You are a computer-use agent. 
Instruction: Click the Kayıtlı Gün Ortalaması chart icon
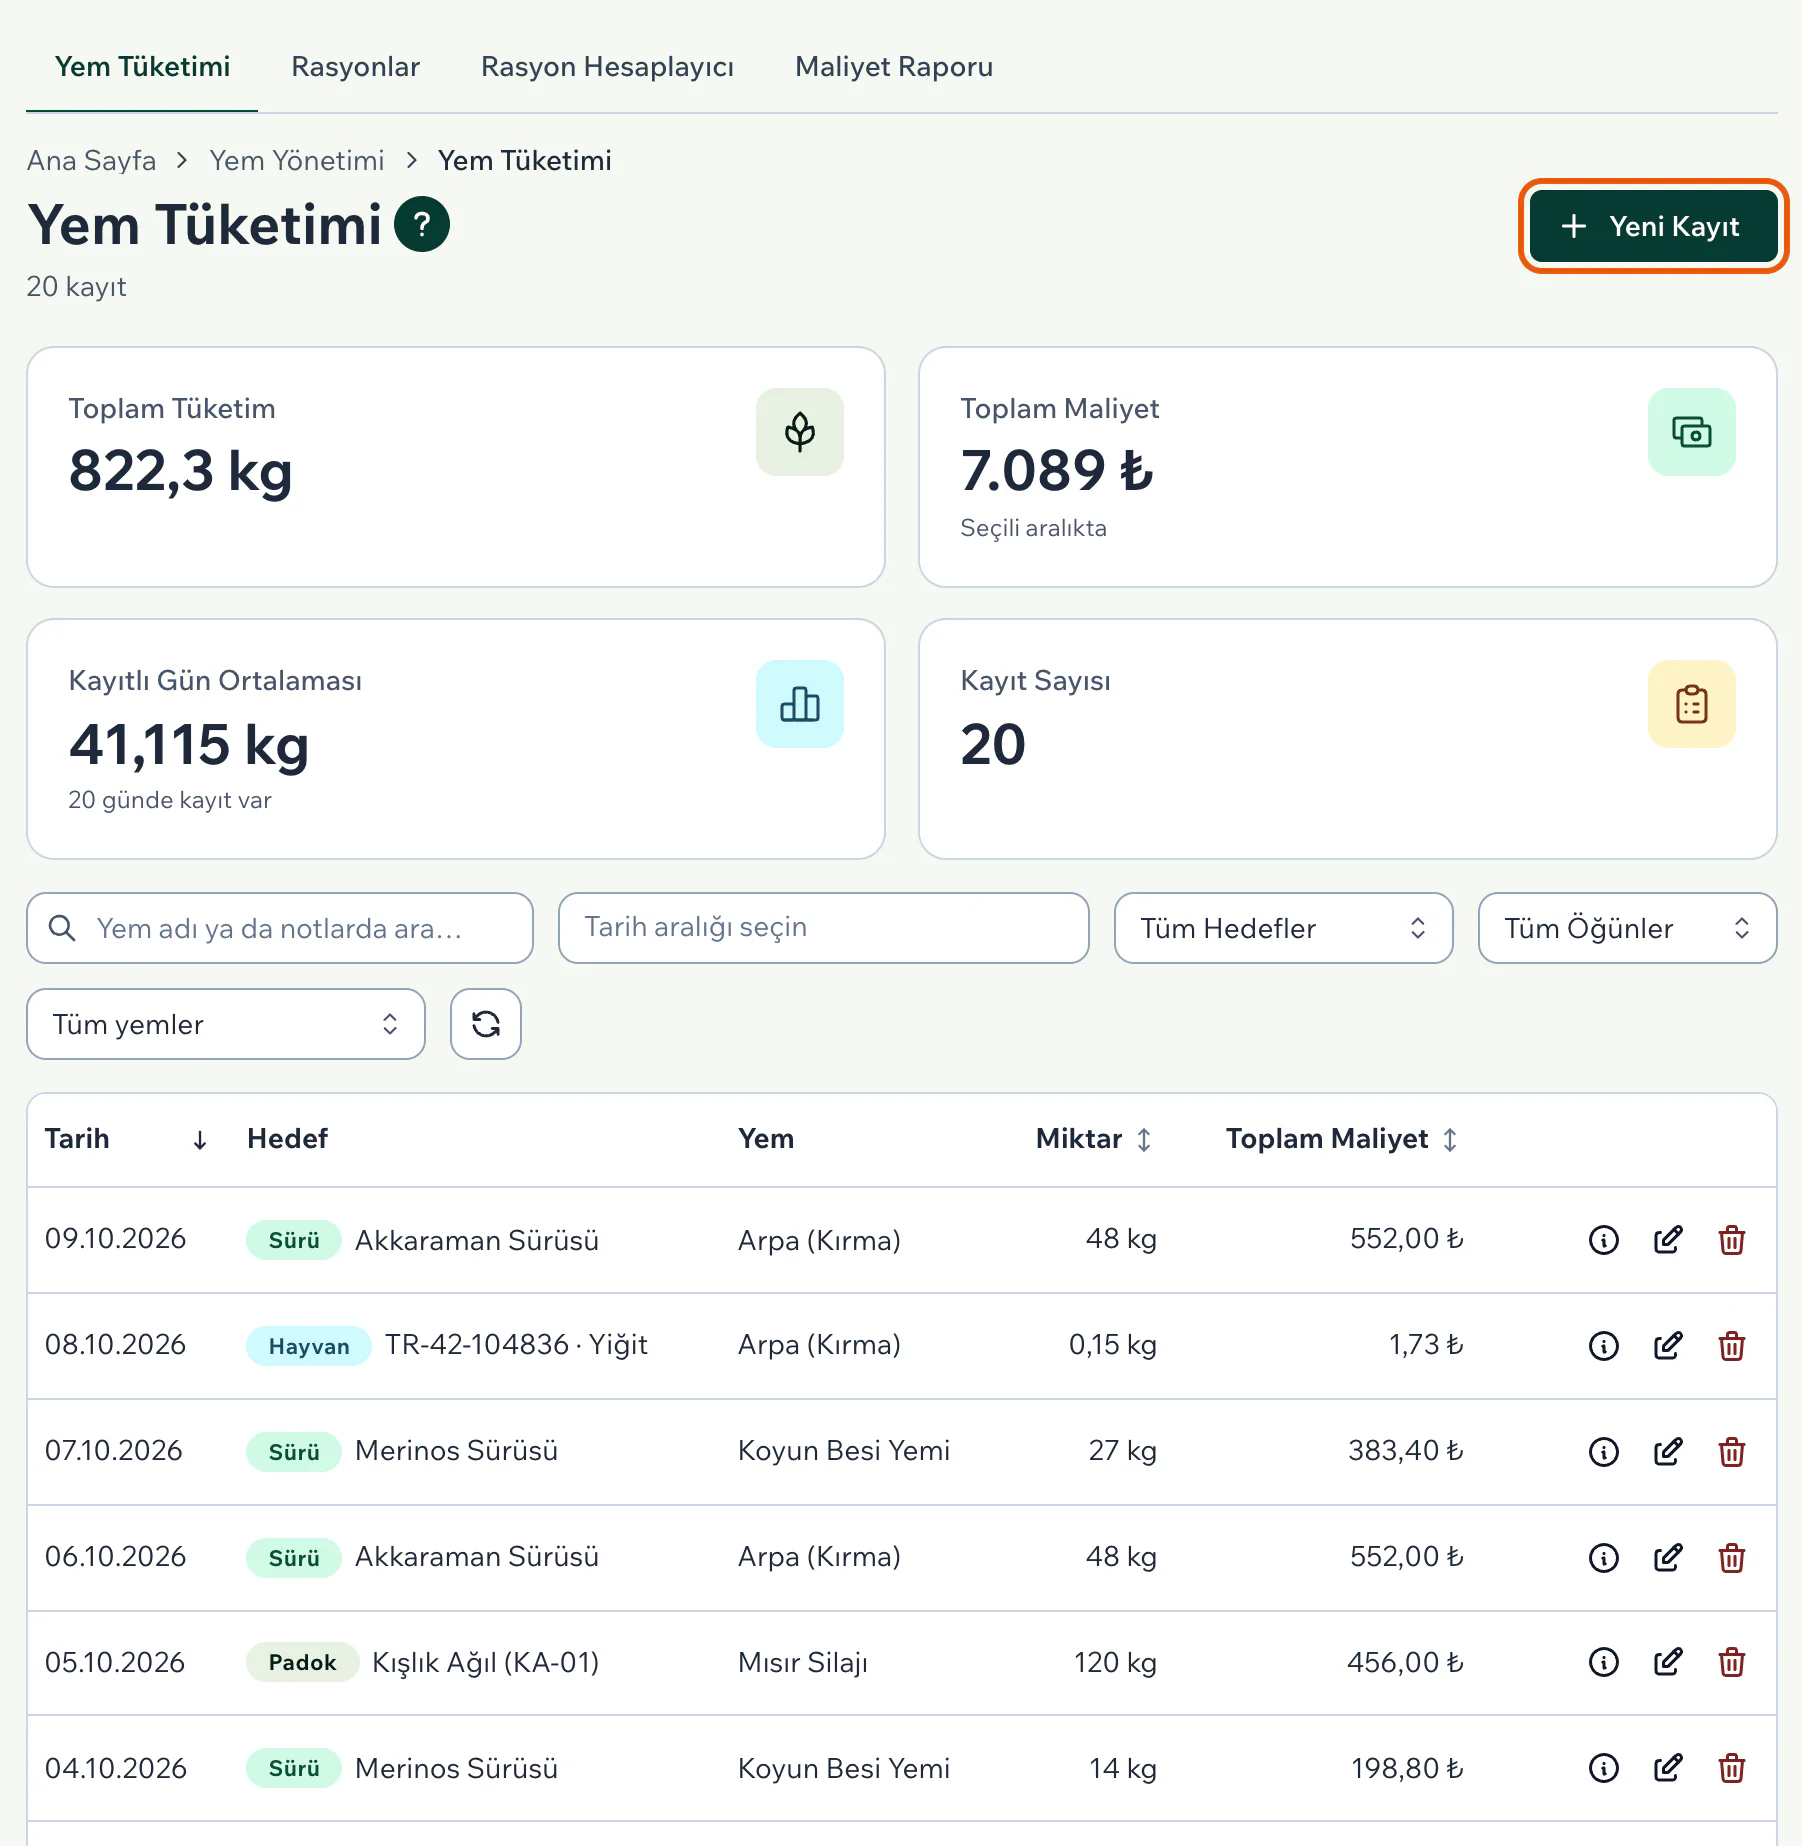(x=800, y=704)
